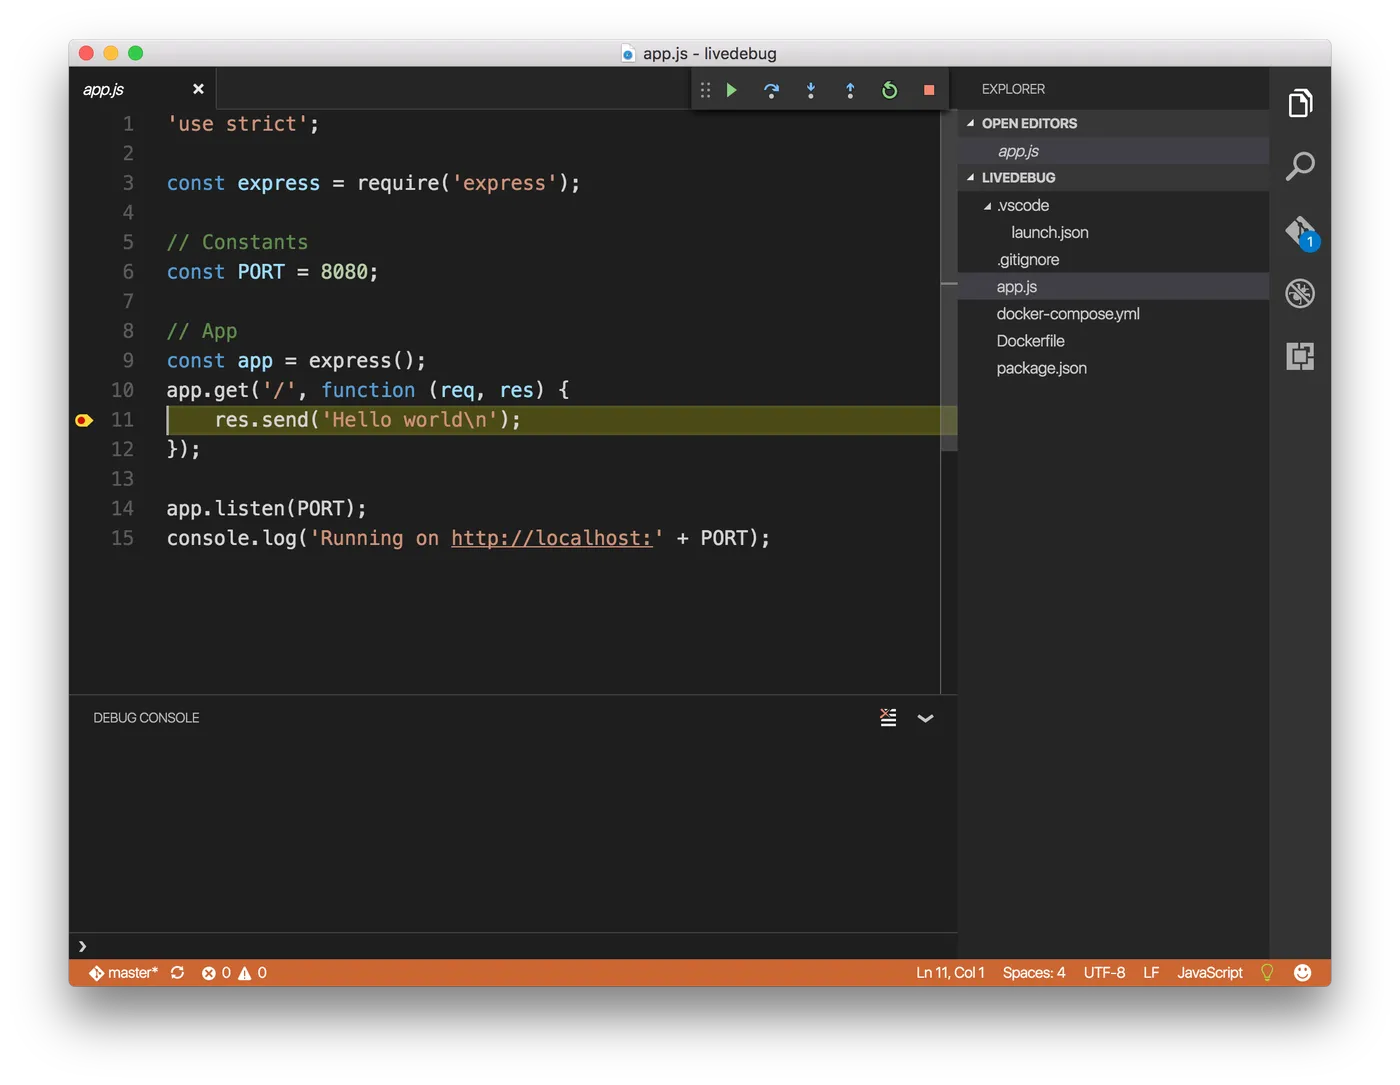Click line number 14 in gutter
Viewport: 1400px width, 1085px height.
point(122,508)
